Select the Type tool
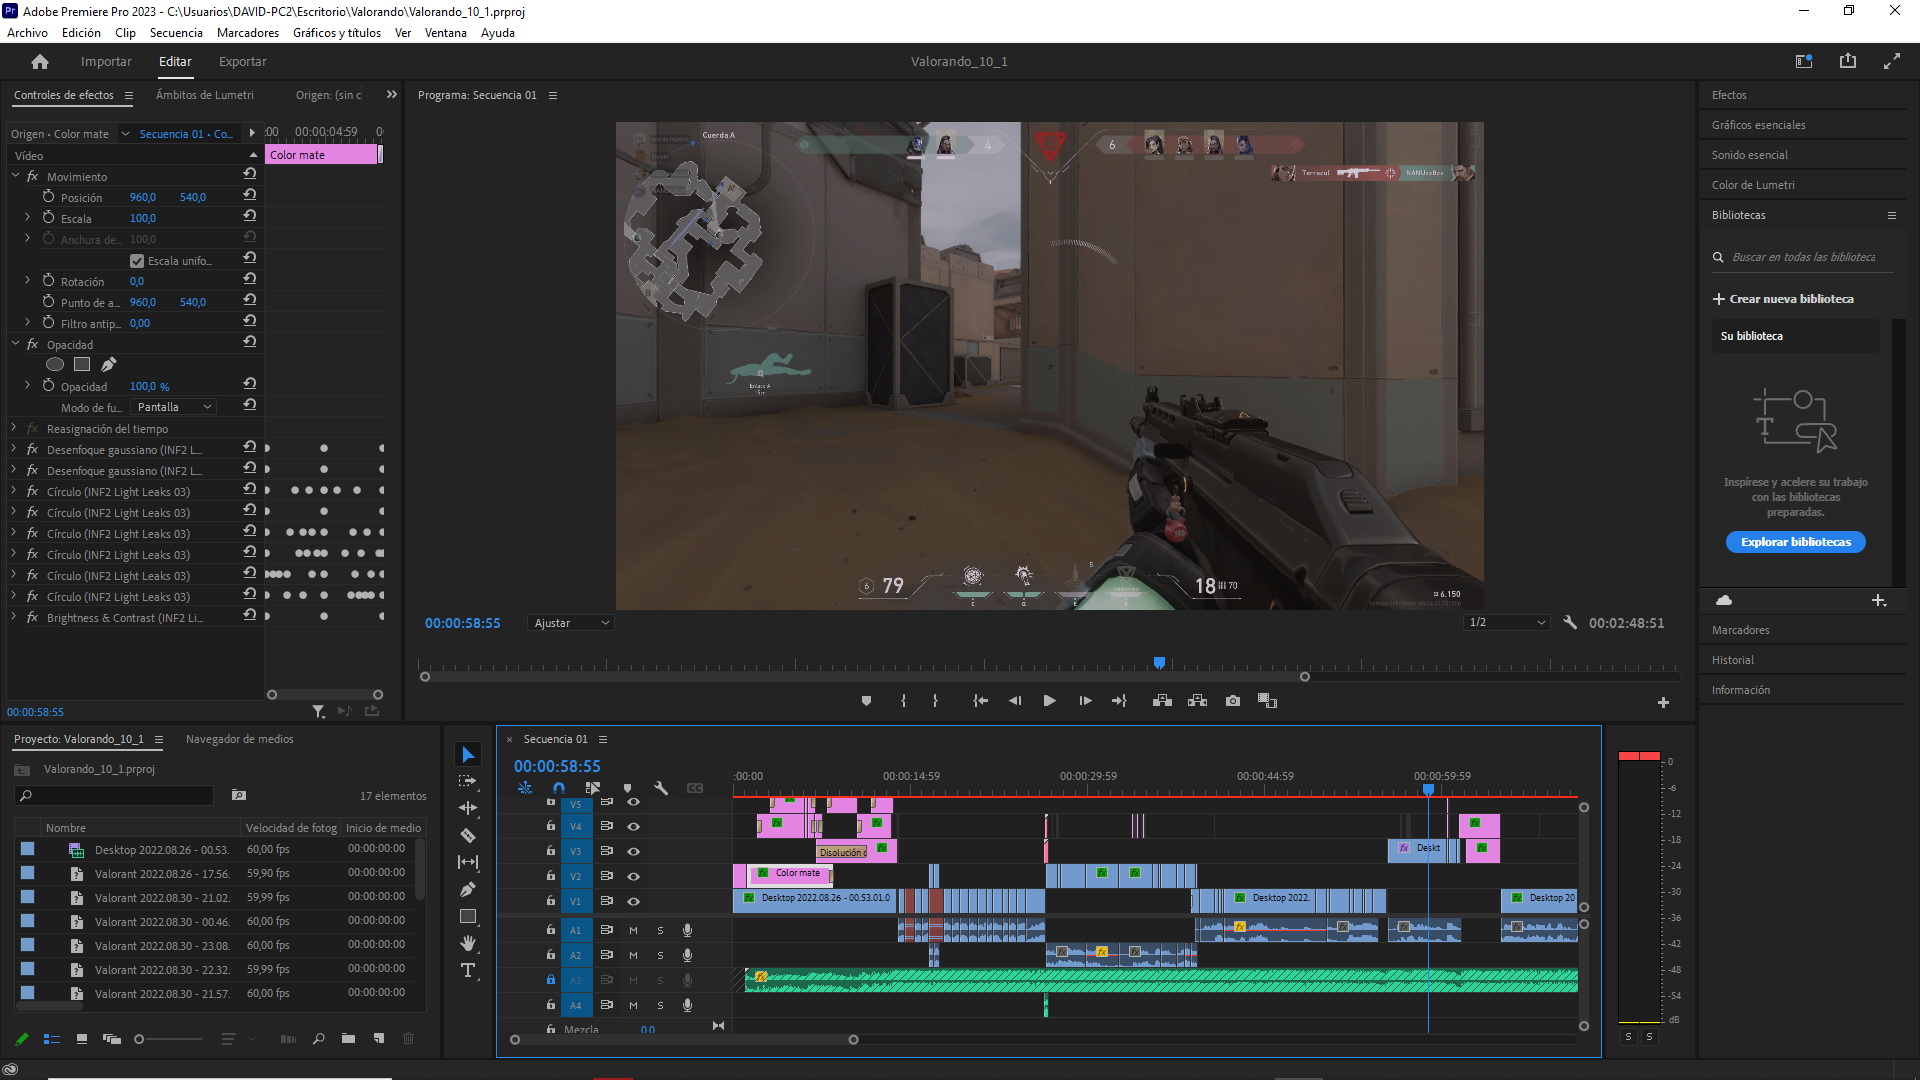Screen dimensions: 1920x1080 pyautogui.click(x=468, y=970)
